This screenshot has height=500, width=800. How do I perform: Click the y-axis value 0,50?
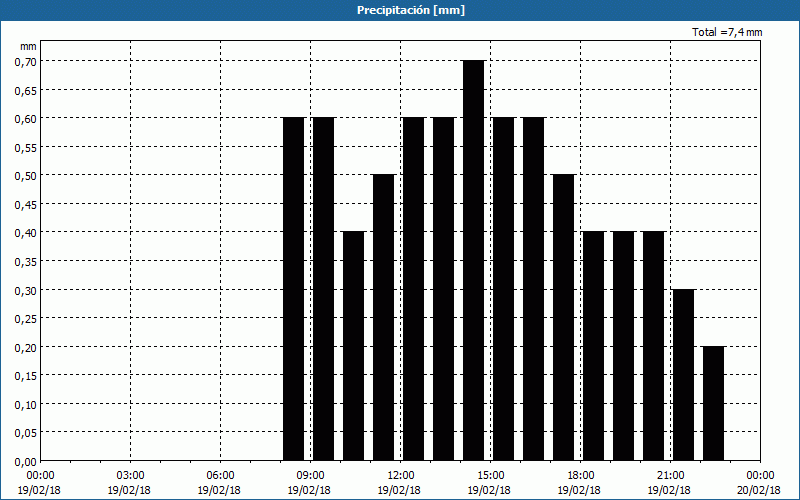(x=26, y=176)
